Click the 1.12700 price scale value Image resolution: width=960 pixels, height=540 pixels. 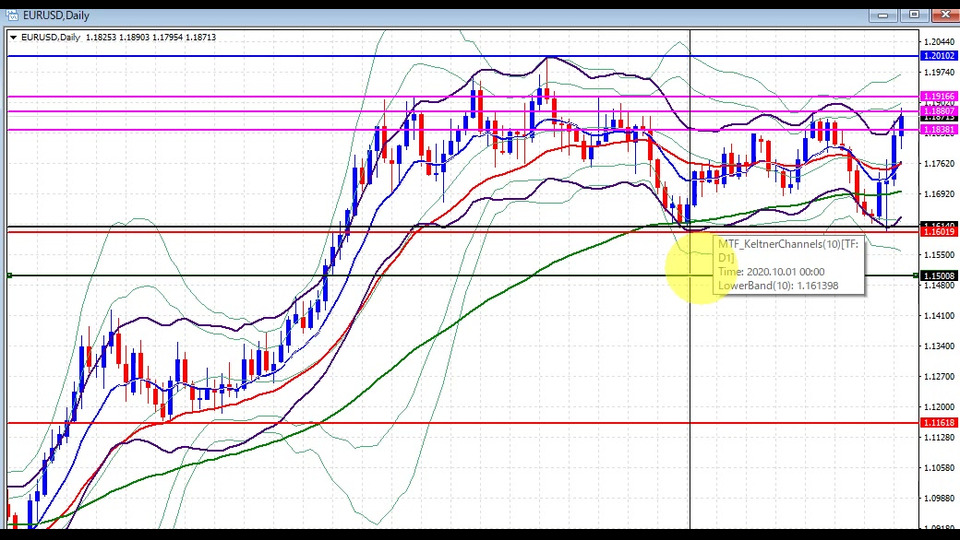tap(939, 377)
